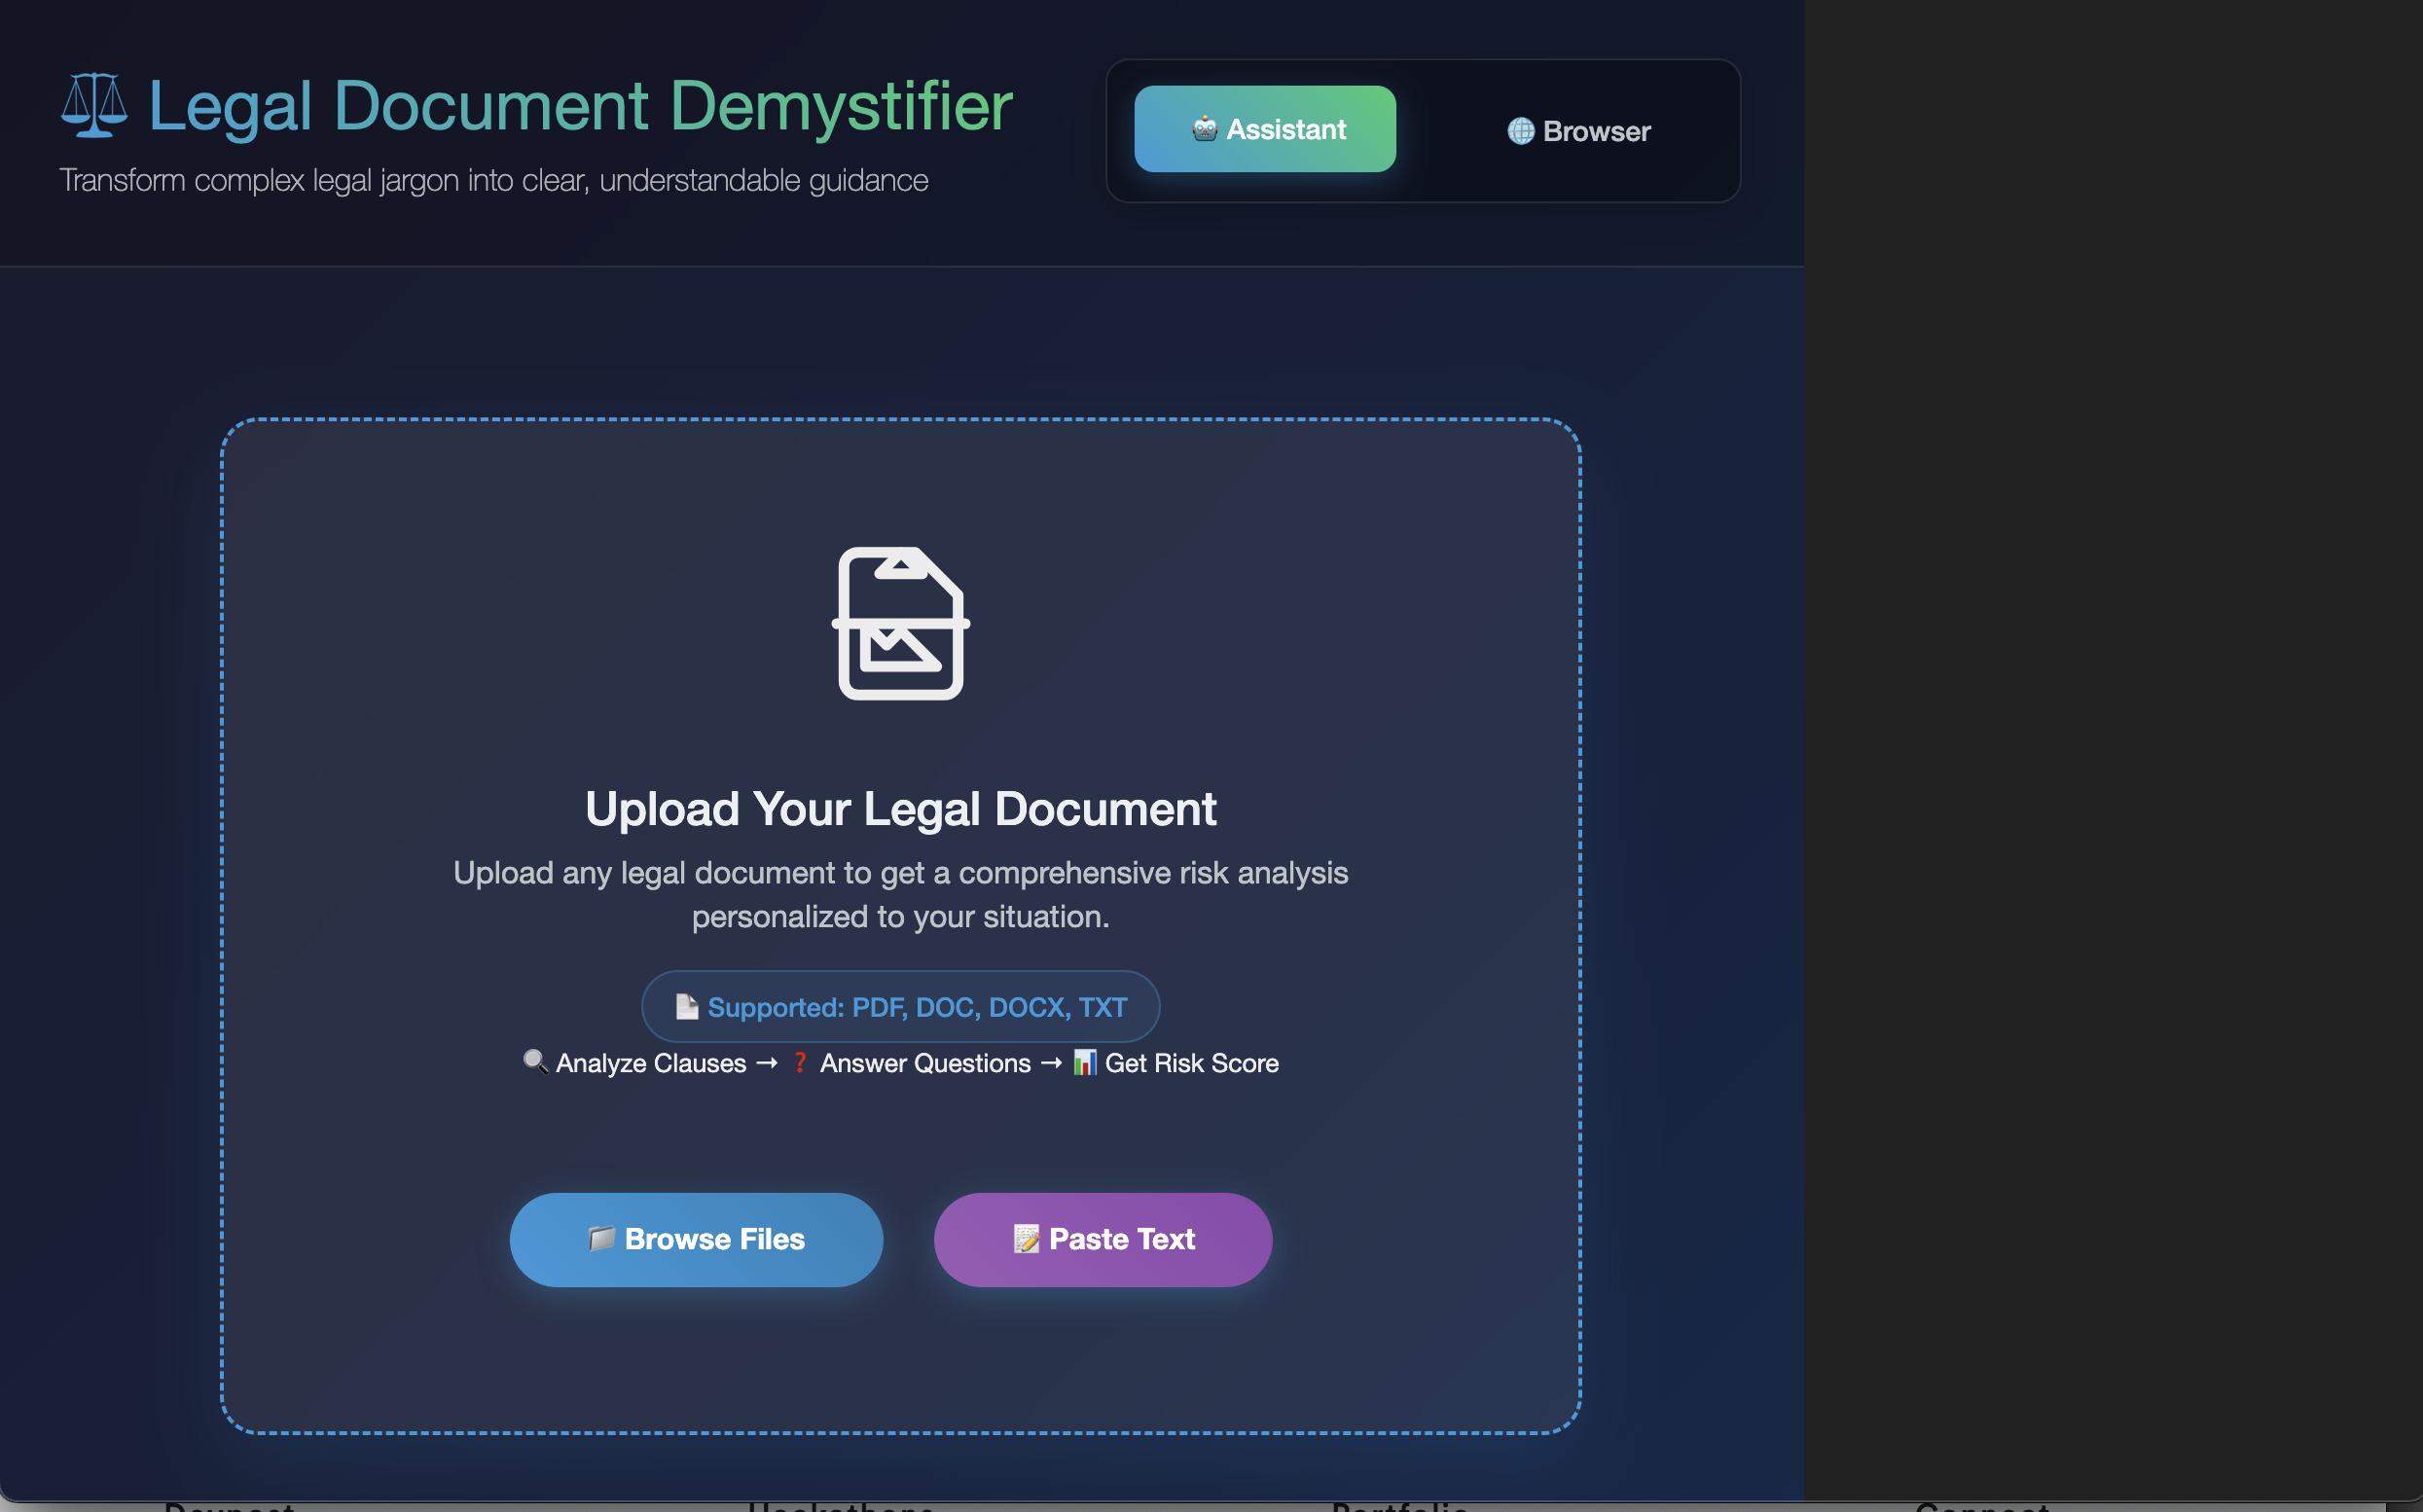Click the red question mark icon
Screen dimensions: 2423x1512
(800, 1062)
